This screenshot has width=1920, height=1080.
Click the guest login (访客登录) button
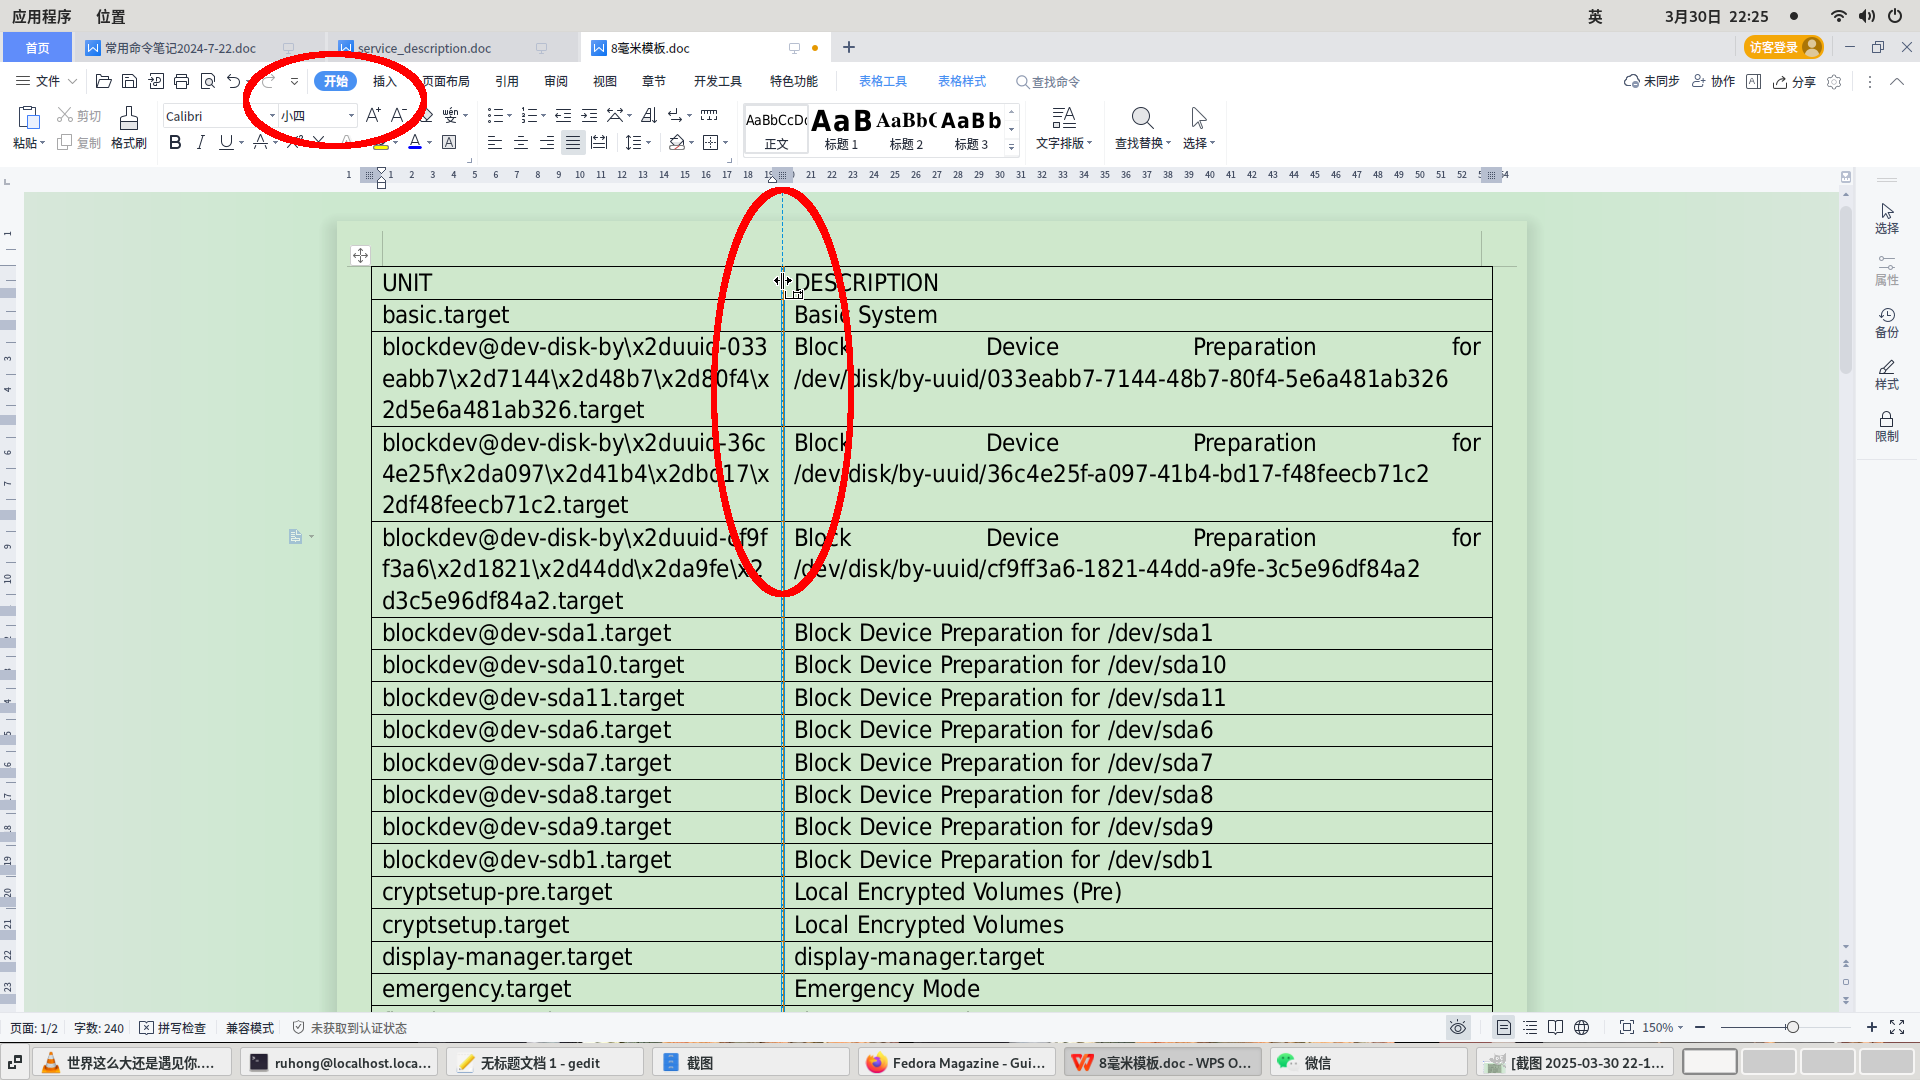[1782, 47]
